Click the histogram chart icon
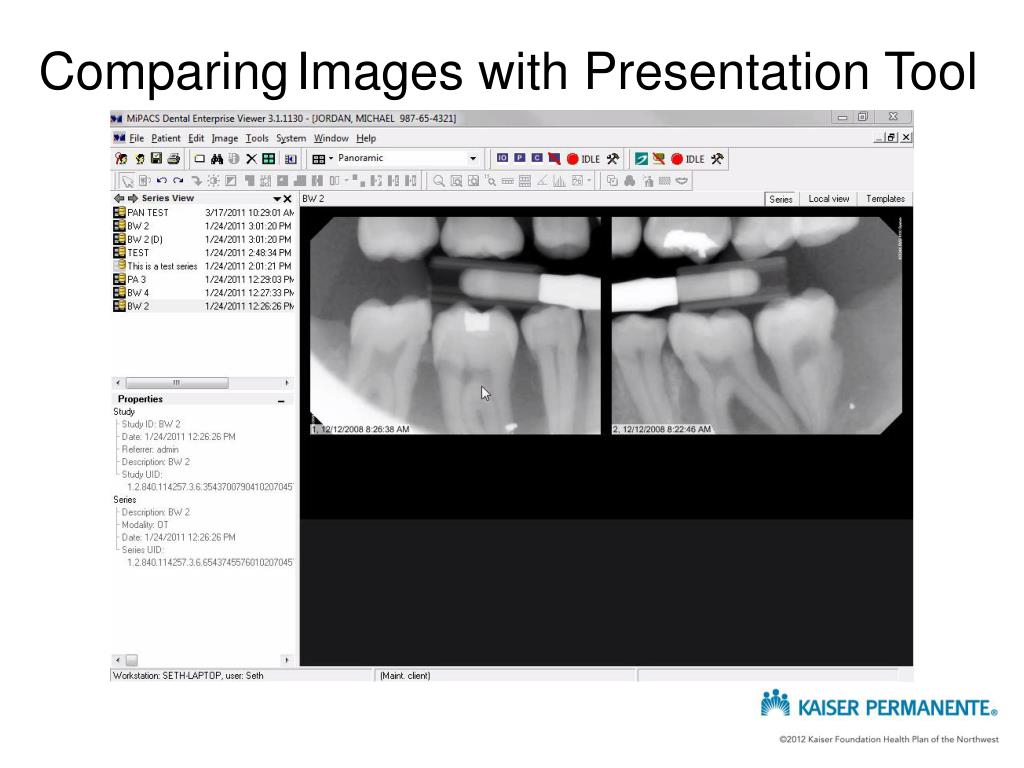Viewport: 1024px width, 768px height. (559, 181)
